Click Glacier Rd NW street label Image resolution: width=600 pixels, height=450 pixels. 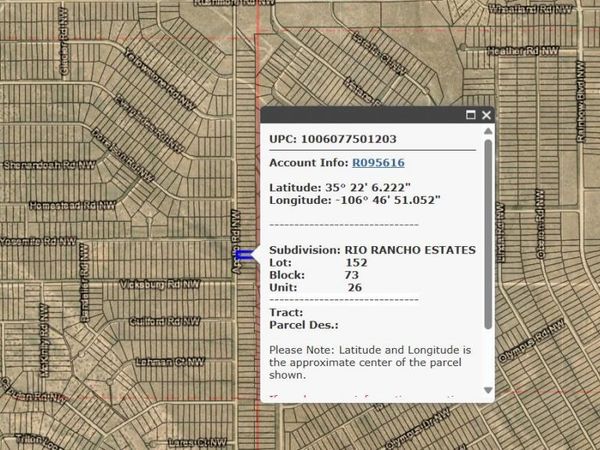pyautogui.click(x=64, y=41)
